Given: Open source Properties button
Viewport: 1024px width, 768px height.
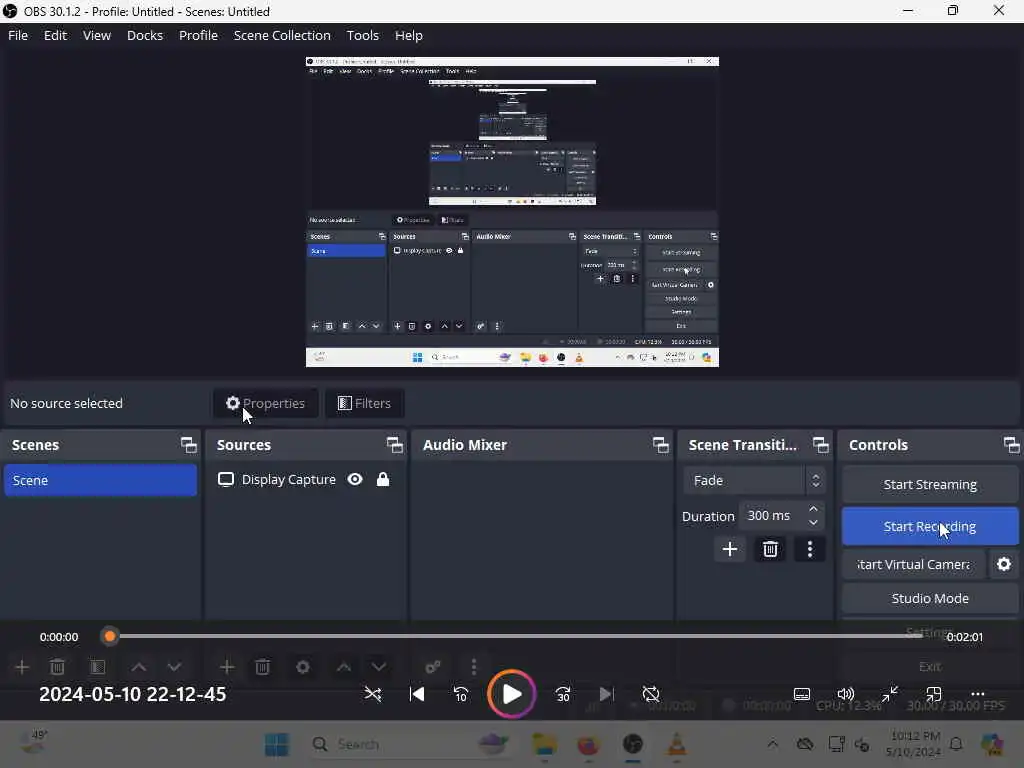Looking at the screenshot, I should [x=266, y=404].
